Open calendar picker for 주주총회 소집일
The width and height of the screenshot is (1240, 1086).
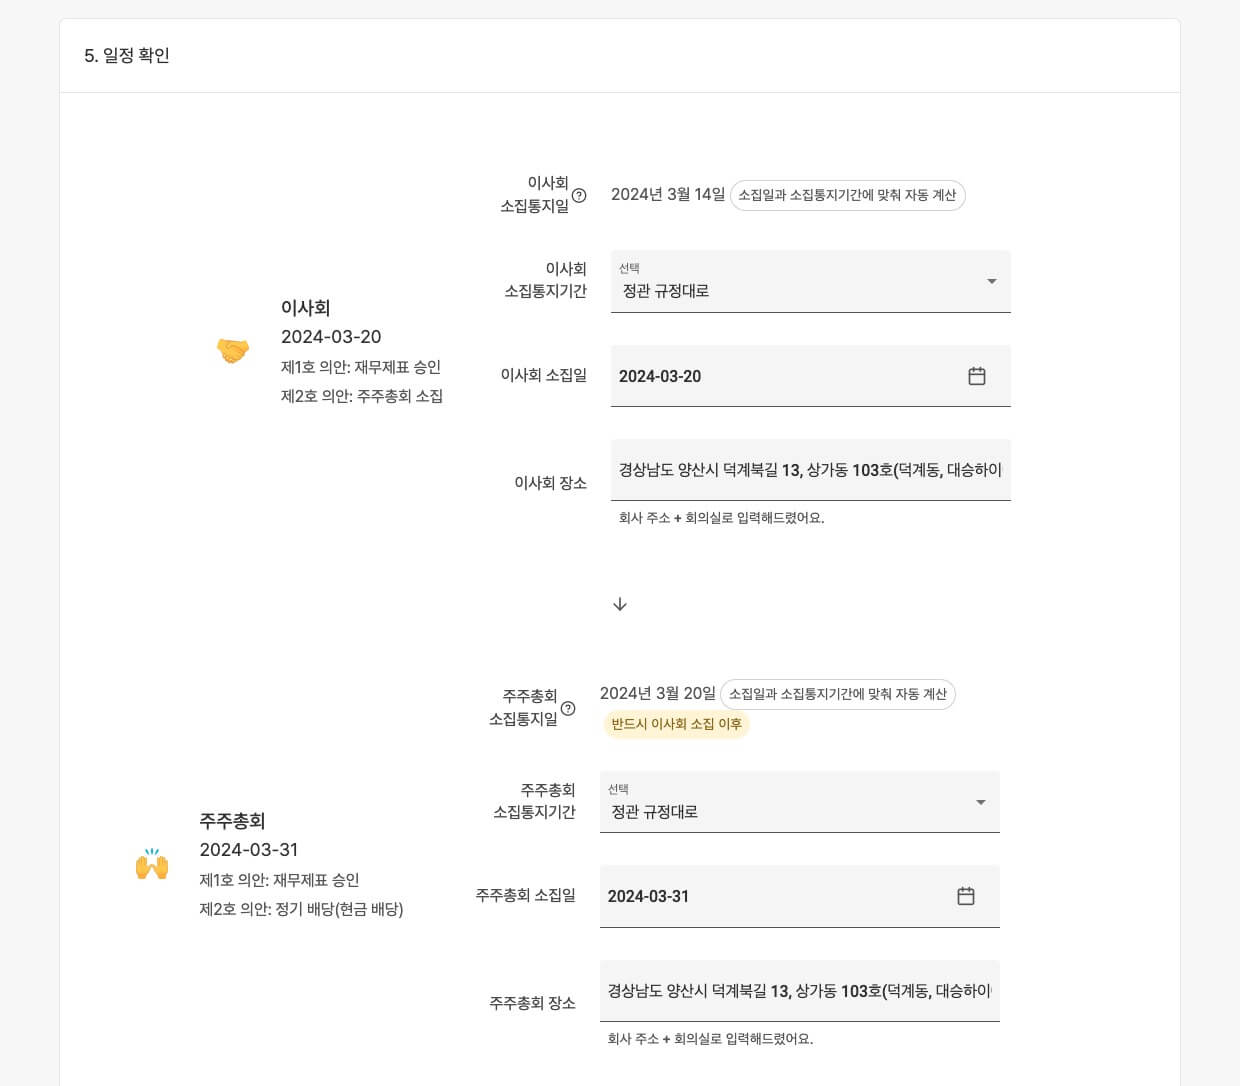point(966,896)
